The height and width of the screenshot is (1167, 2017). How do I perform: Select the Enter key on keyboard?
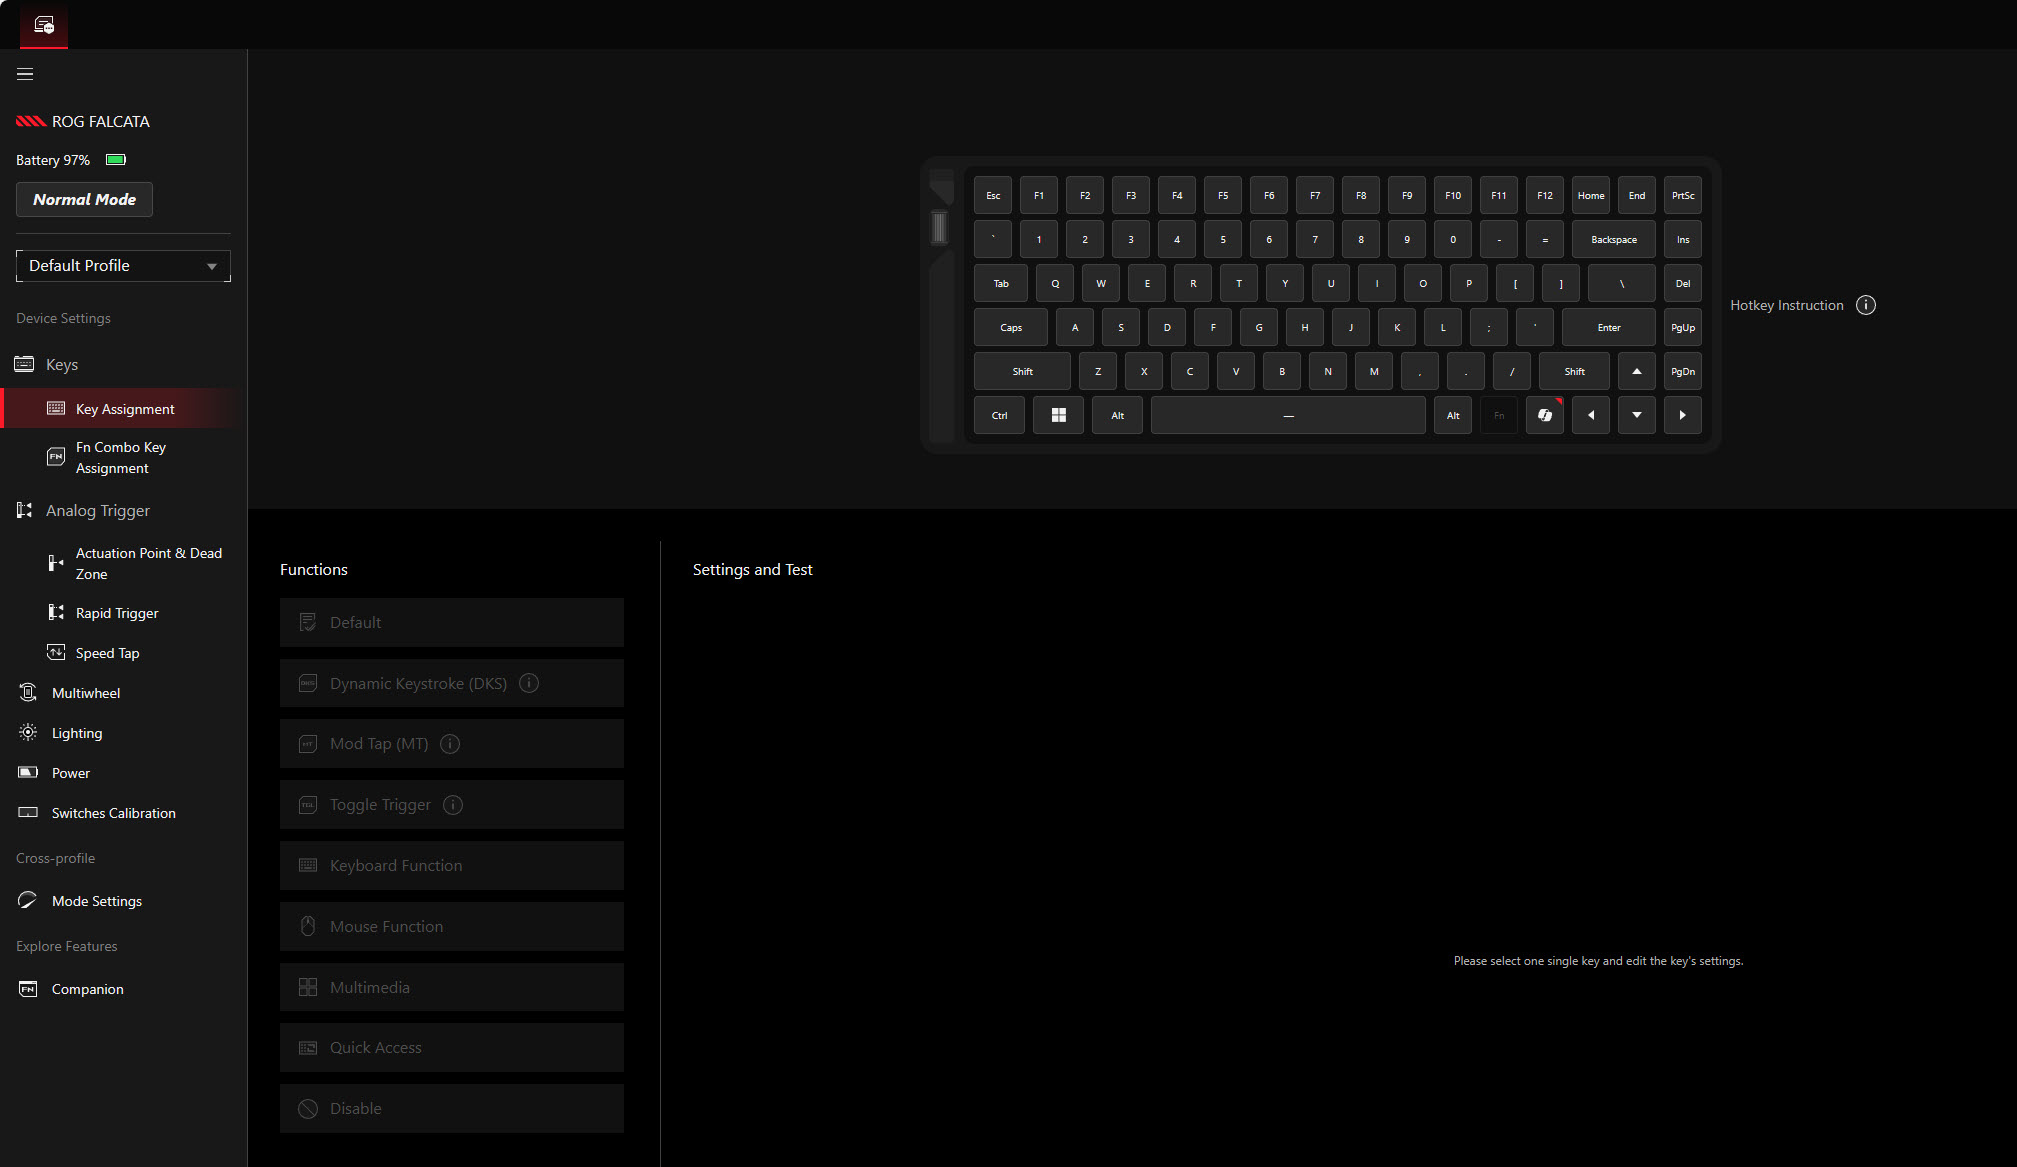(x=1608, y=328)
